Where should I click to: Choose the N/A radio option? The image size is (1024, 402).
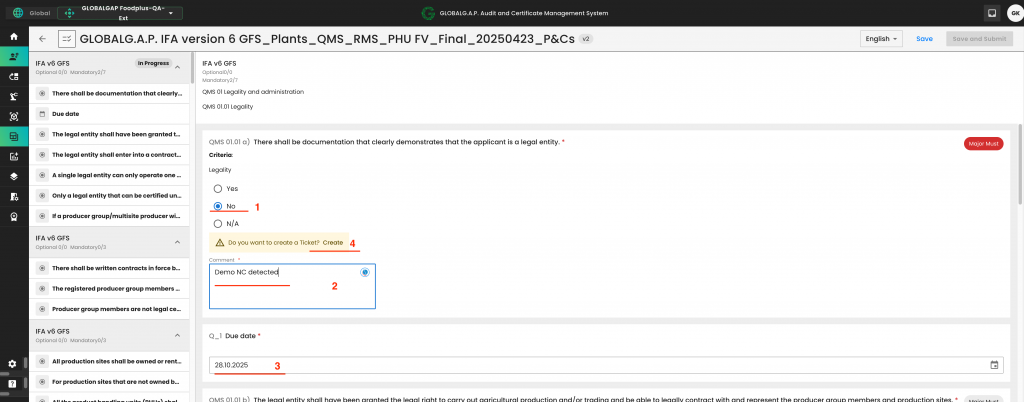click(x=219, y=224)
